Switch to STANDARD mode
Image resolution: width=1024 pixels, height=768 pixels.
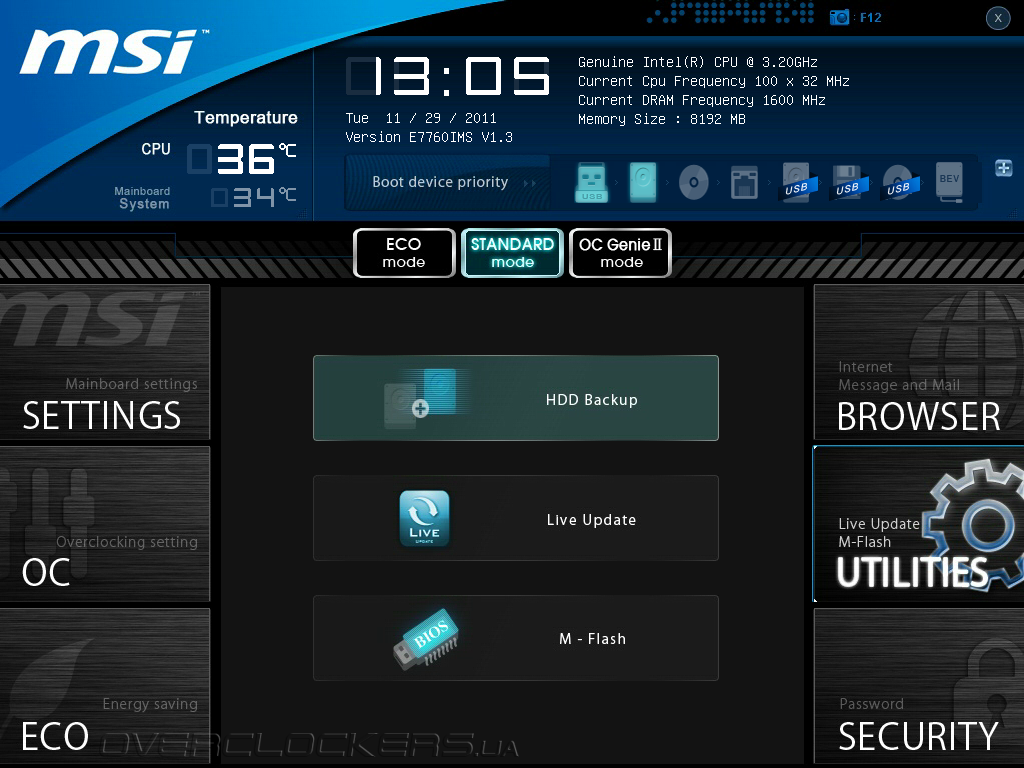point(512,253)
